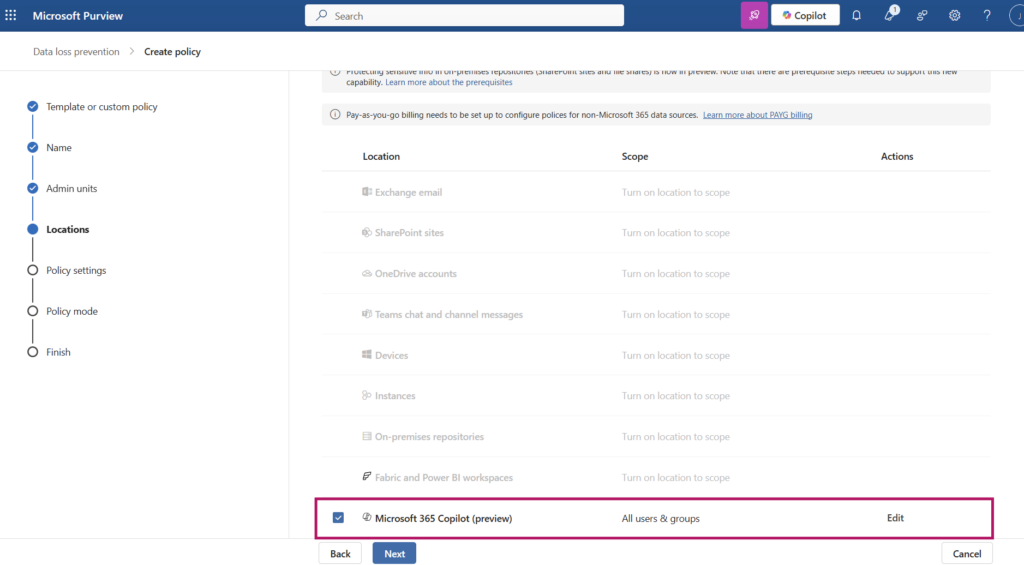Go to Template or custom policy step

[x=101, y=106]
